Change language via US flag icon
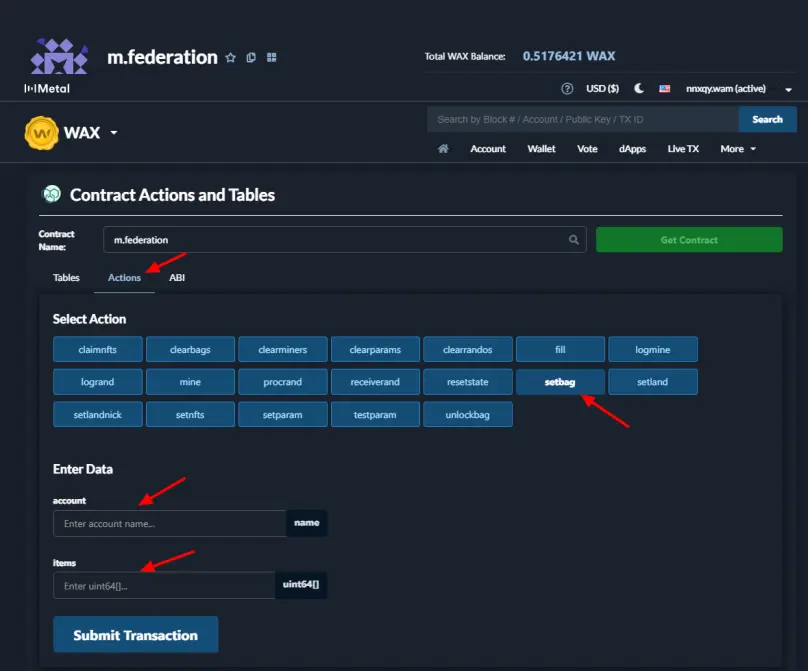 [665, 89]
